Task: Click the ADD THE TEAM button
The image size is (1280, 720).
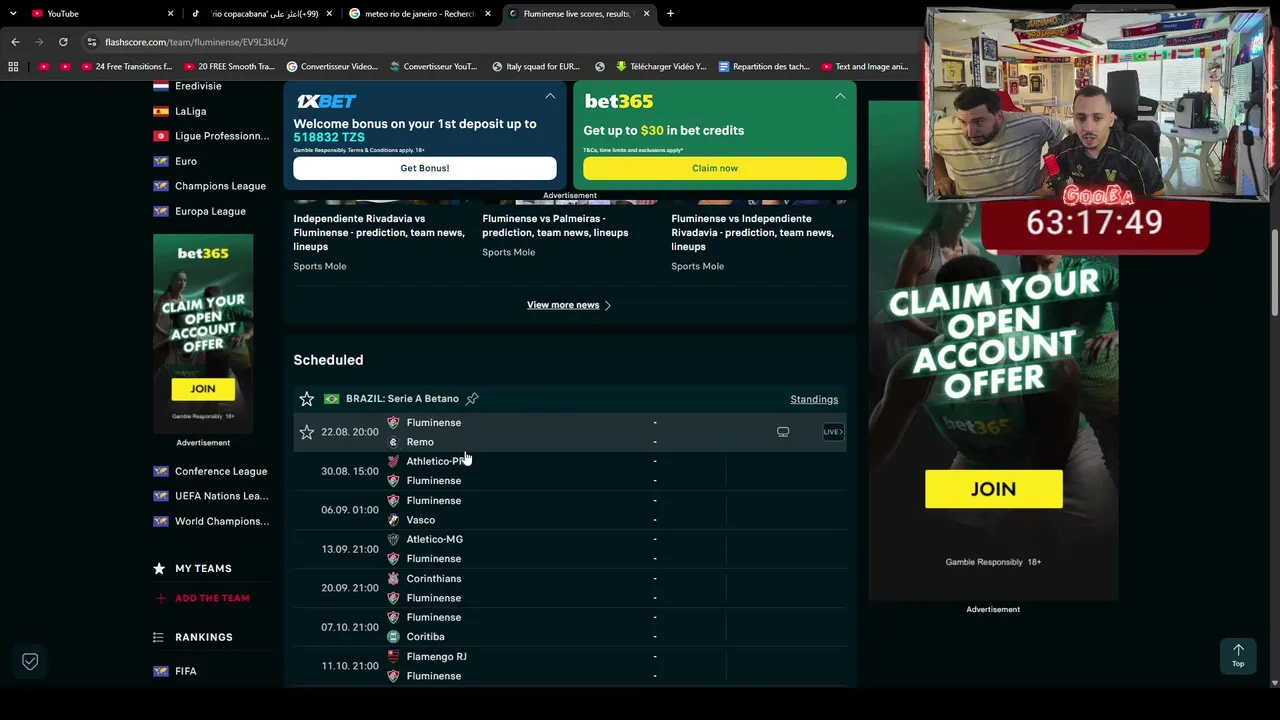Action: [x=212, y=598]
